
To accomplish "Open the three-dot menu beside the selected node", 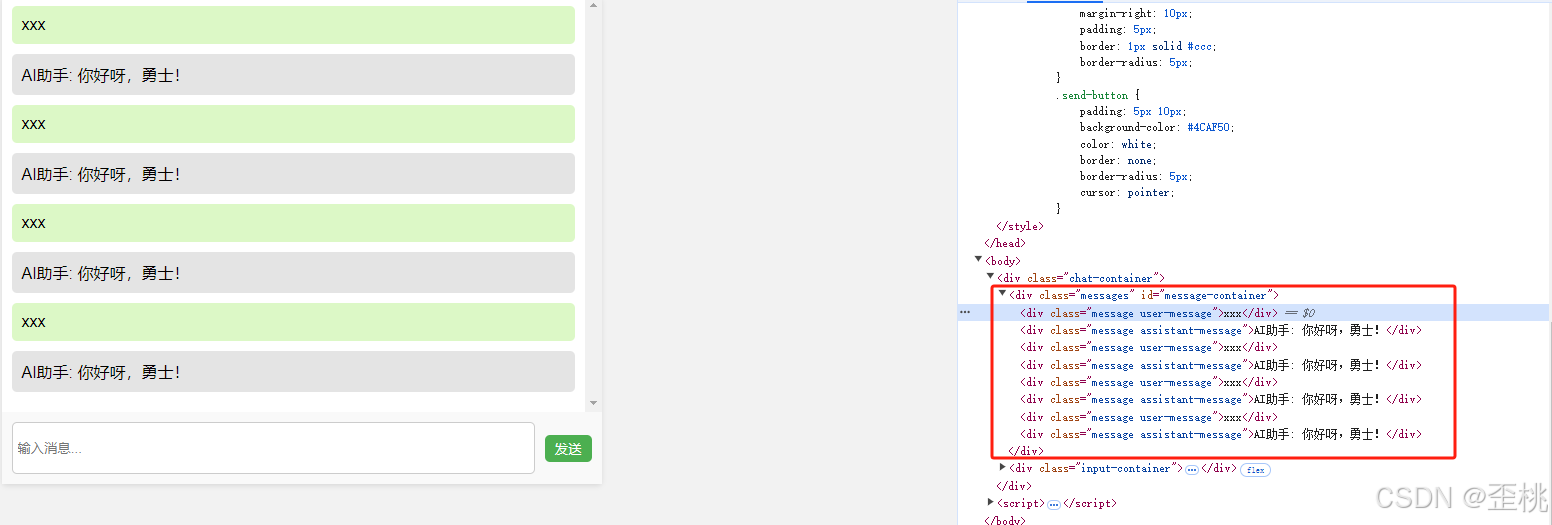I will click(965, 312).
